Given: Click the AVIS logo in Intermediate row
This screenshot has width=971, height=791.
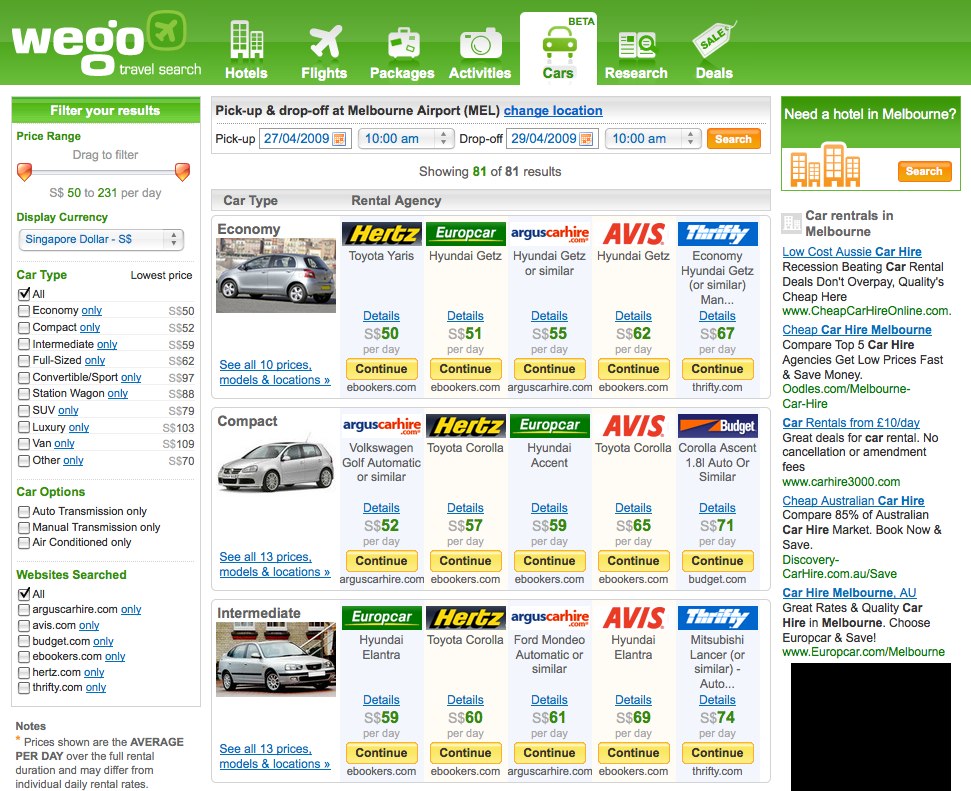Looking at the screenshot, I should pyautogui.click(x=634, y=618).
